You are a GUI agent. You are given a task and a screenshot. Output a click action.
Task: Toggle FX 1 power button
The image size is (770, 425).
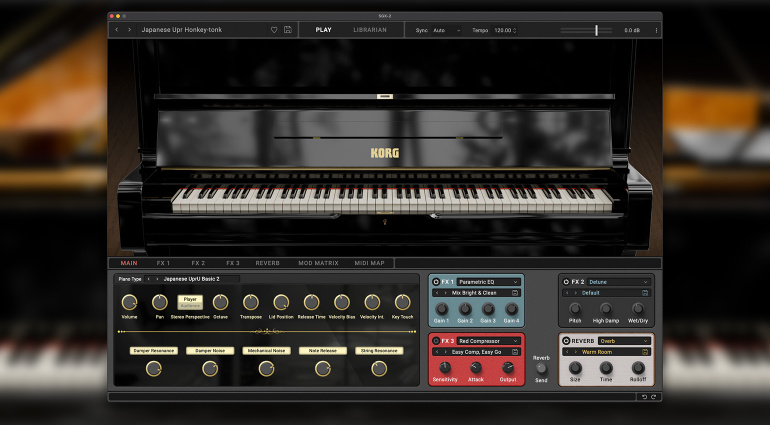click(436, 282)
